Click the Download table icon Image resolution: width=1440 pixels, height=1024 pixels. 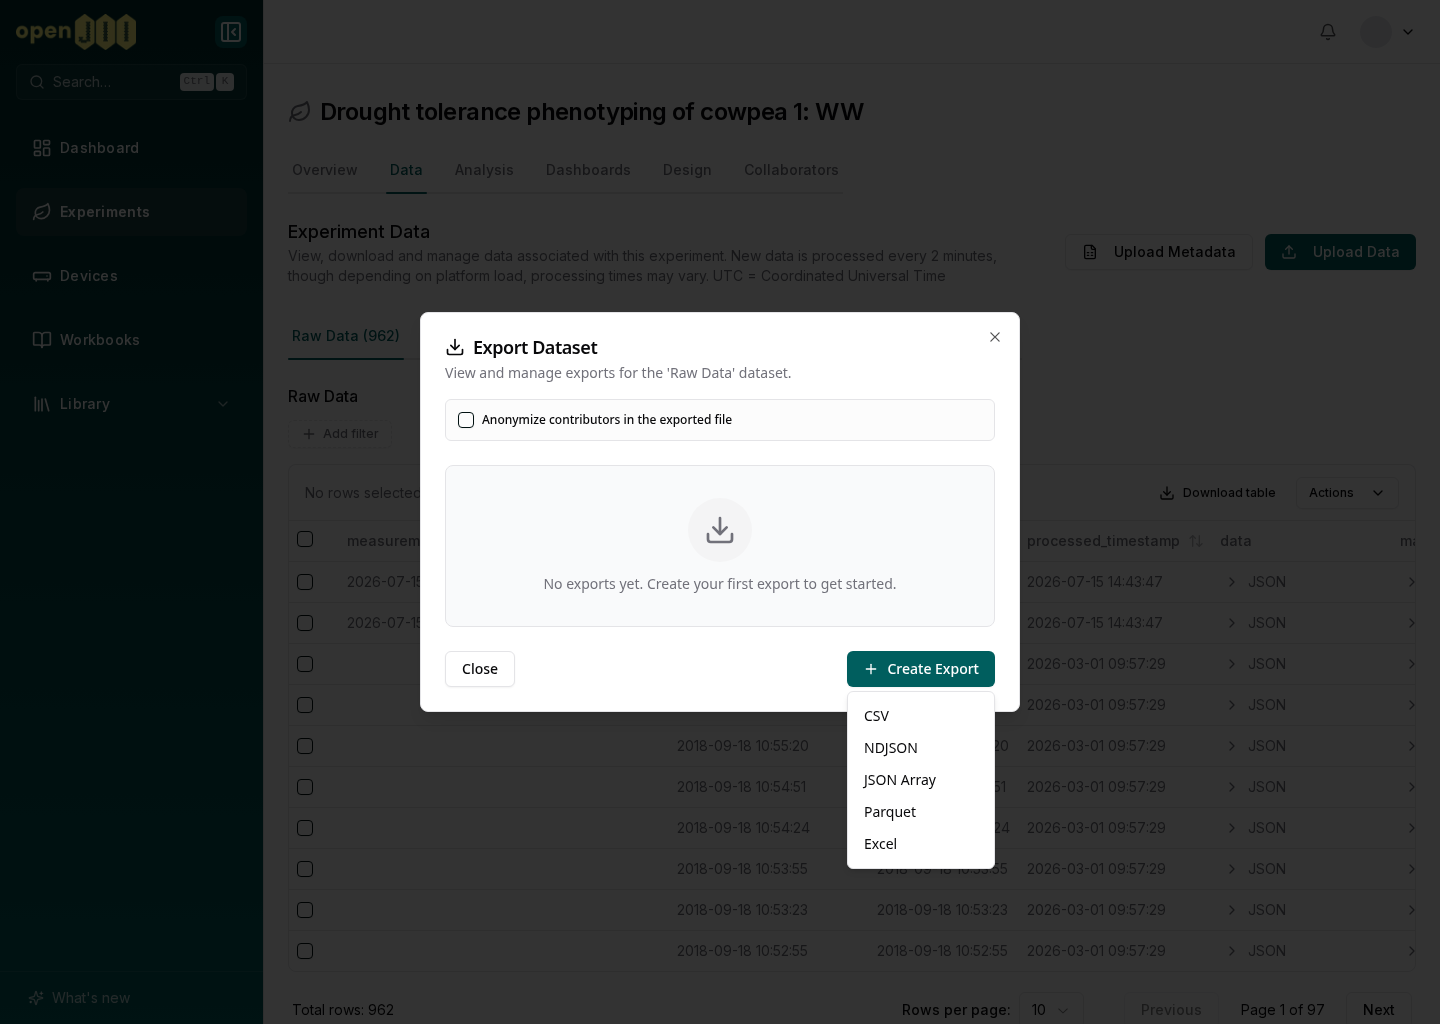click(x=1167, y=493)
